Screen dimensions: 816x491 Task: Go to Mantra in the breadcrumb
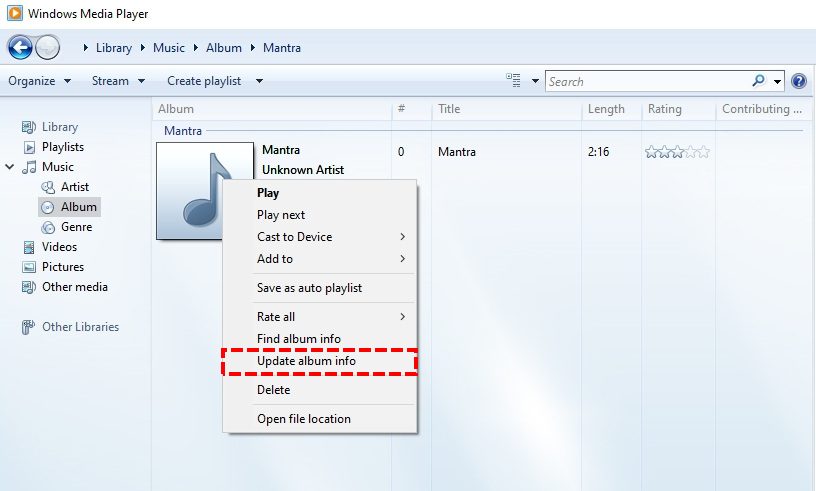click(x=282, y=48)
